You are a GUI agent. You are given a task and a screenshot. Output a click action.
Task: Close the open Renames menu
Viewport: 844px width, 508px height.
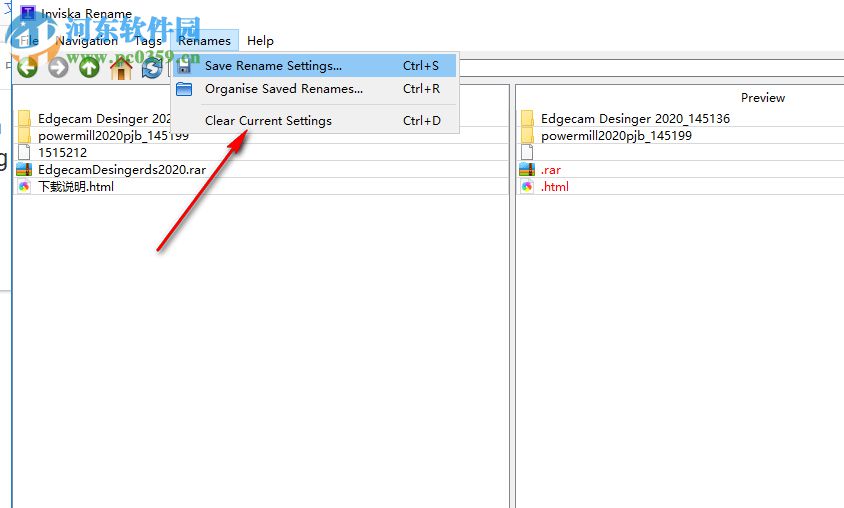pos(205,41)
